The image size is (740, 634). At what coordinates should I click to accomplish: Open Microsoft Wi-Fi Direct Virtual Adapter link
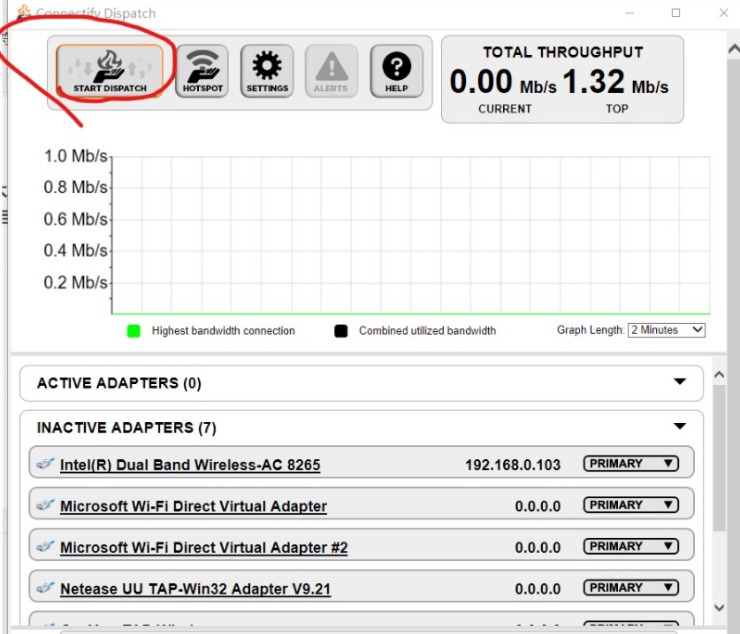point(193,506)
